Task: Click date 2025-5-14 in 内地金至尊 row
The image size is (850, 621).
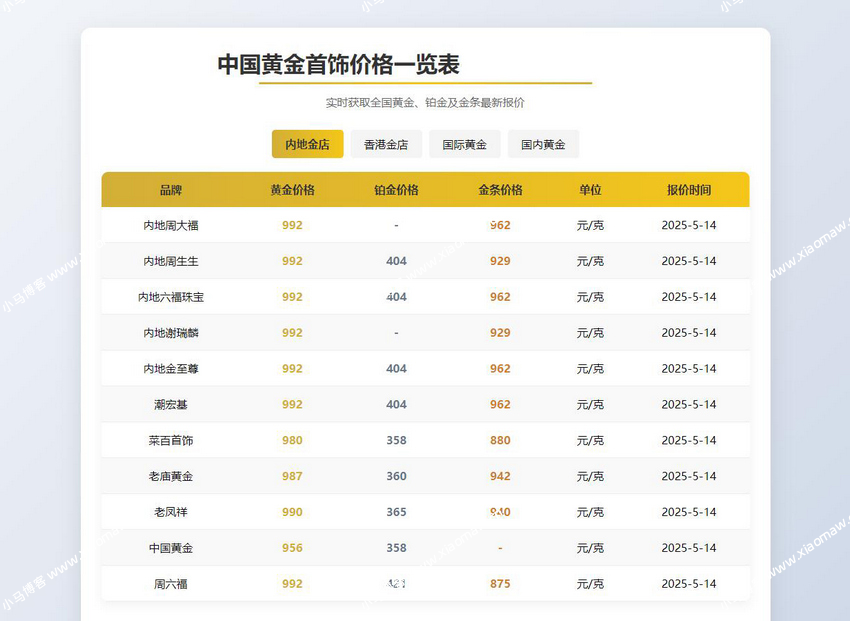Action: tap(689, 368)
